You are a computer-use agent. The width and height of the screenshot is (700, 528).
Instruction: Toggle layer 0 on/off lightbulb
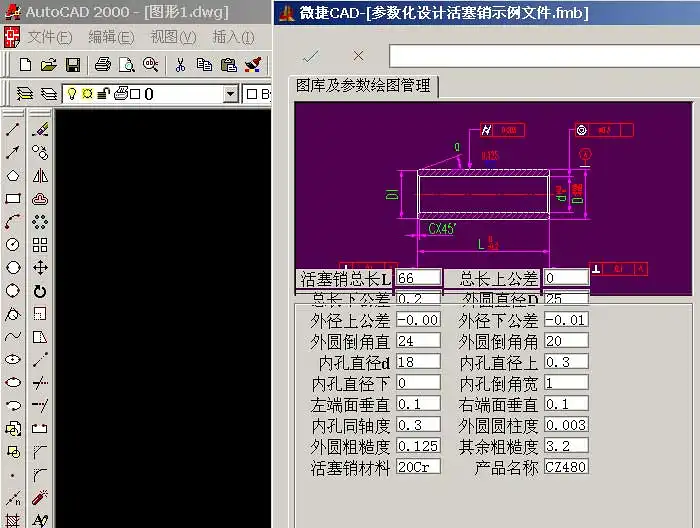tap(71, 94)
